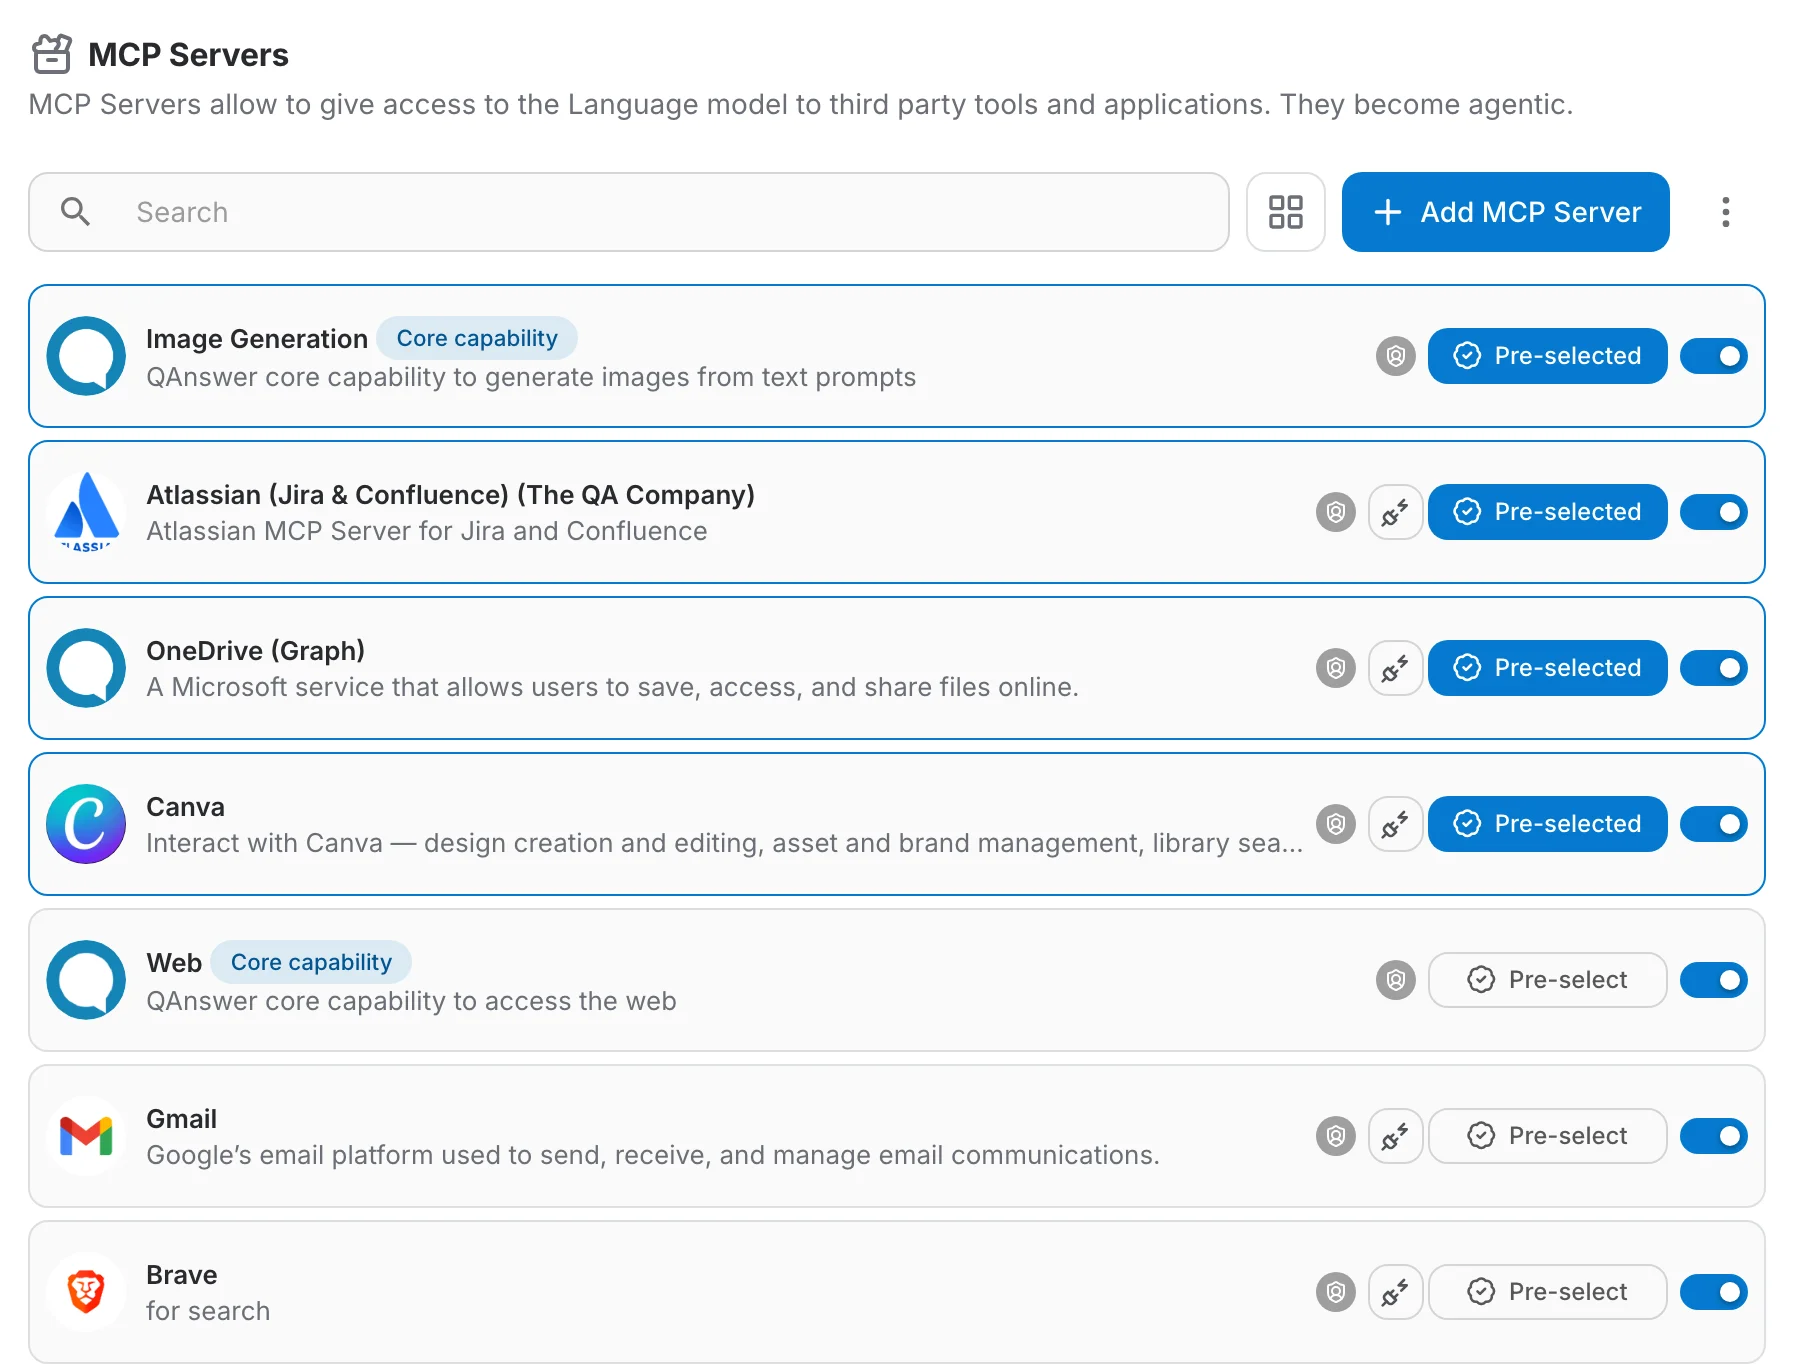Unselect Pre-selected for OneDrive
The width and height of the screenshot is (1794, 1370).
point(1547,668)
